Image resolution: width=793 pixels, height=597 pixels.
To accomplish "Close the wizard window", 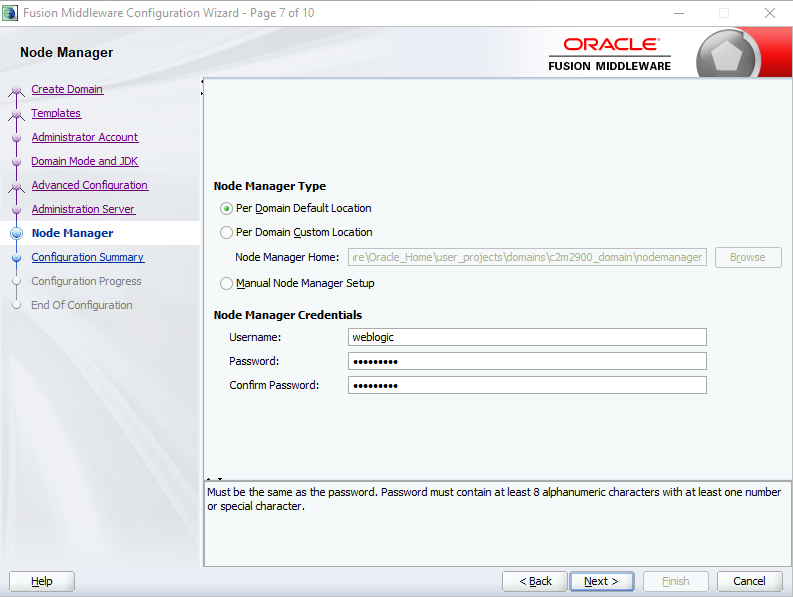I will tap(770, 13).
